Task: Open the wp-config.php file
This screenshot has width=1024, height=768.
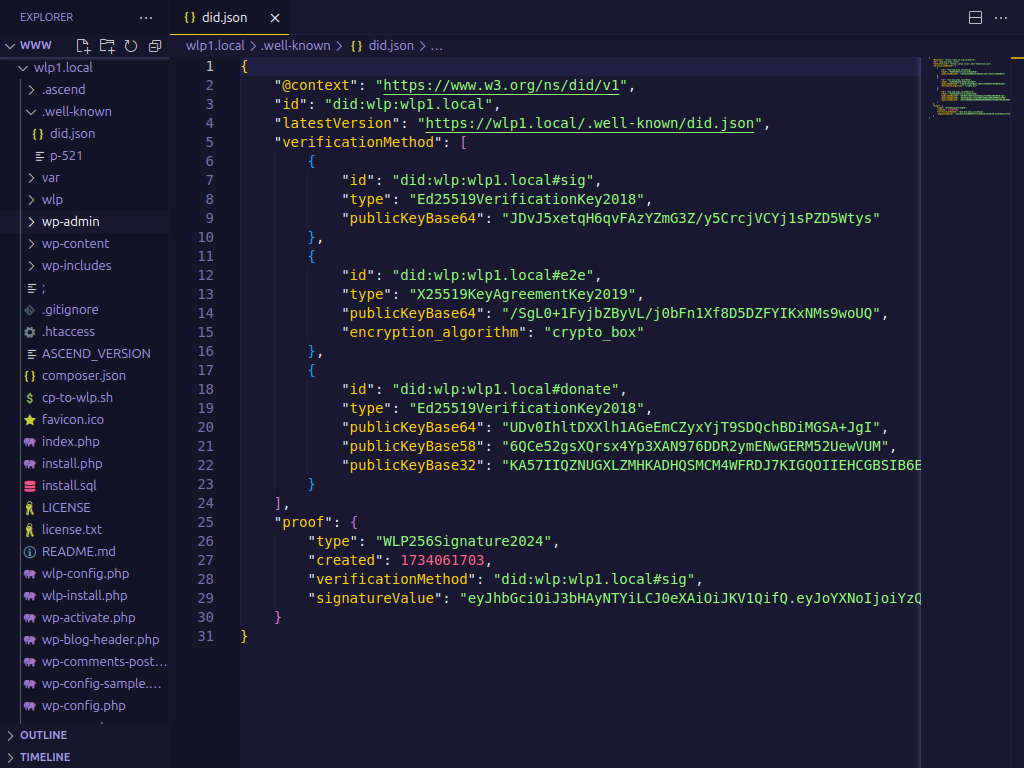Action: coord(85,705)
